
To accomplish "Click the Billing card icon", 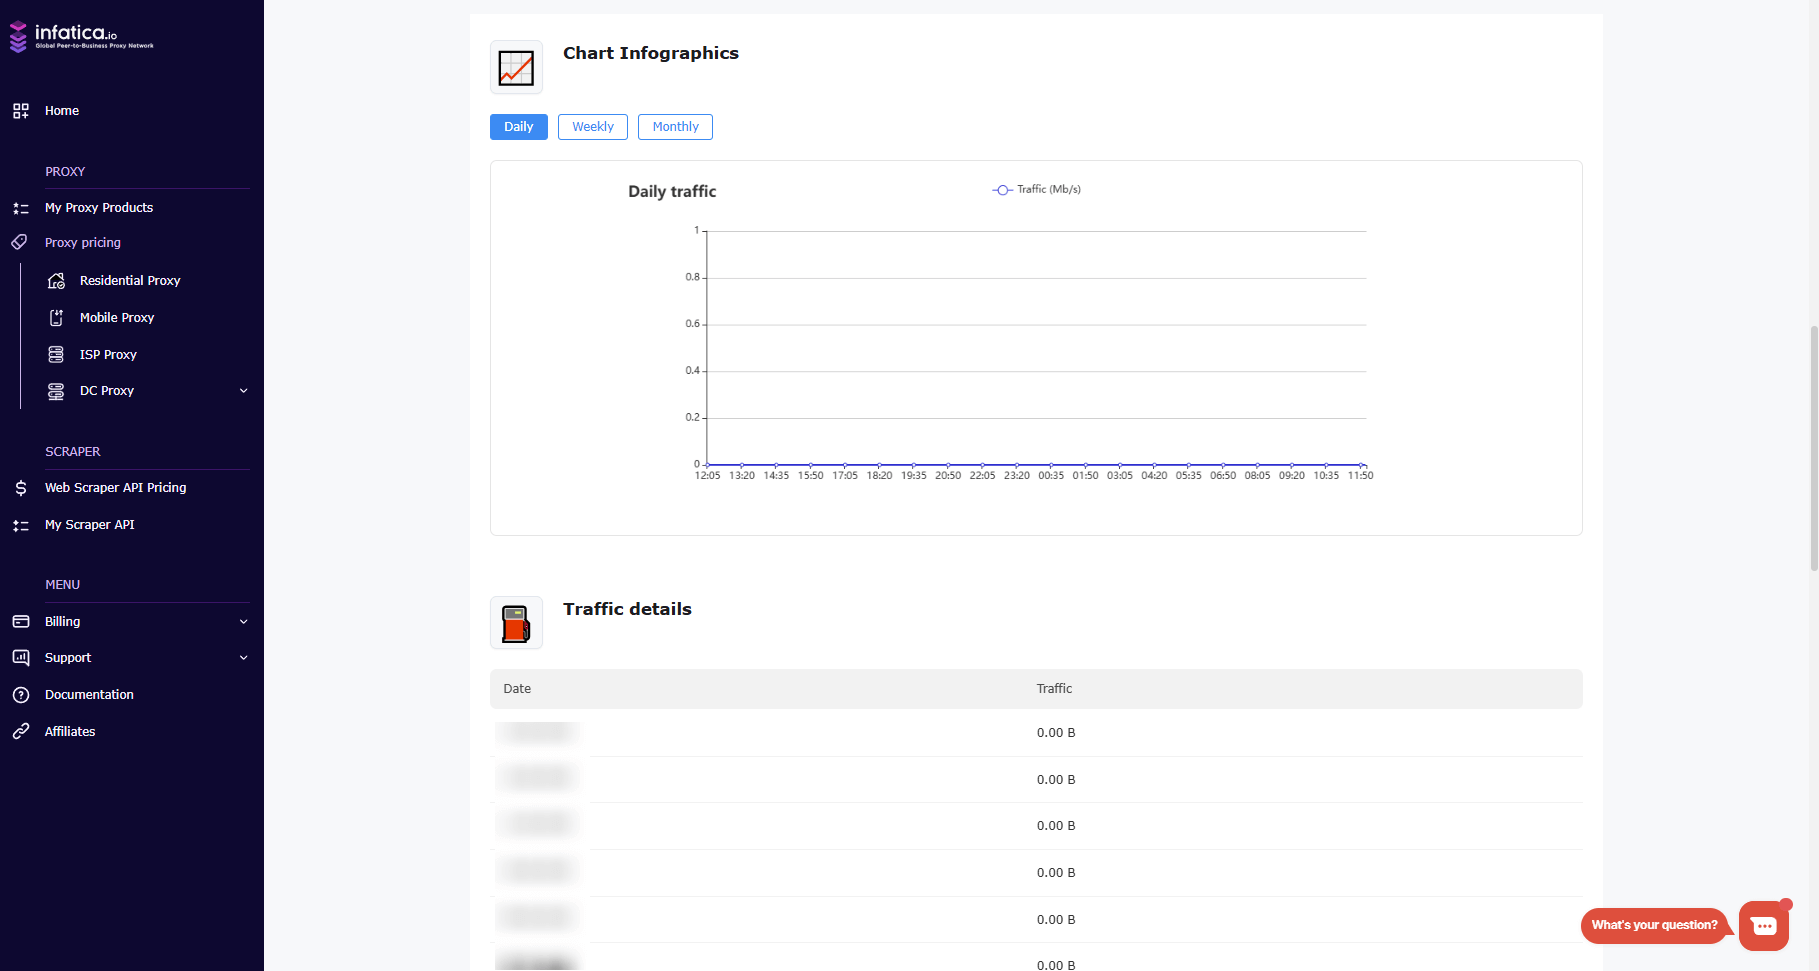I will (21, 622).
